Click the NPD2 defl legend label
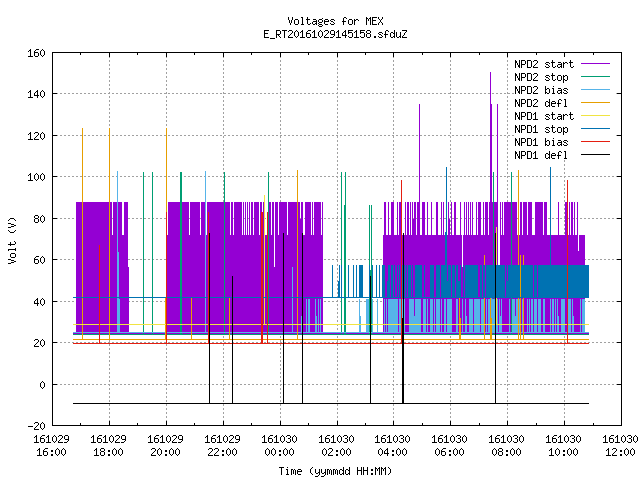Image resolution: width=640 pixels, height=480 pixels. pyautogui.click(x=541, y=103)
